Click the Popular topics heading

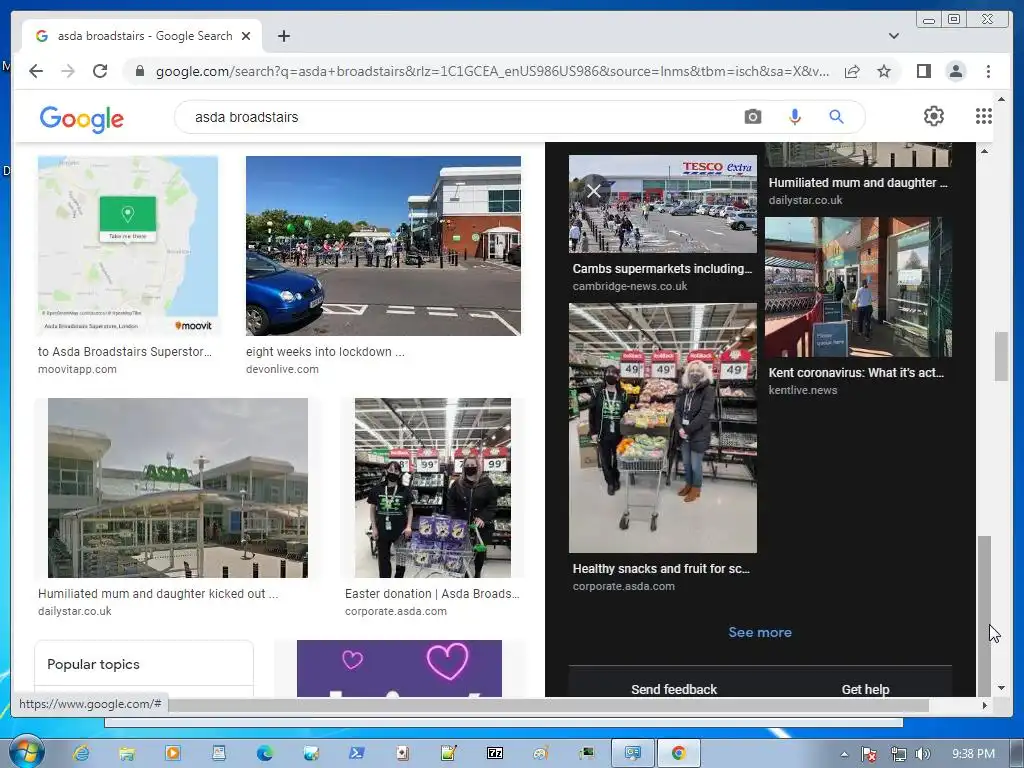[93, 664]
